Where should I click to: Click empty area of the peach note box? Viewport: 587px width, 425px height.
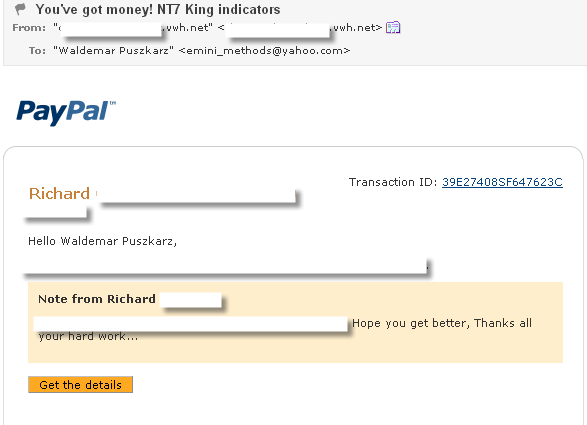[374, 350]
